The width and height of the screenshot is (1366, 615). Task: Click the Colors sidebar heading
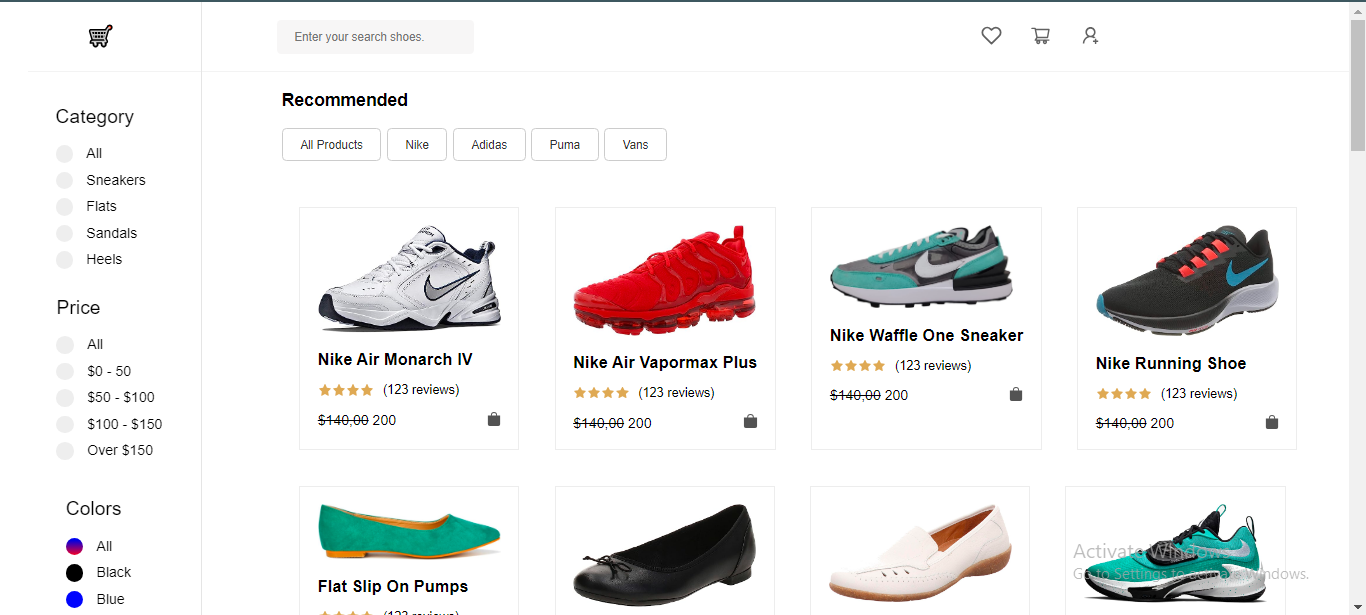94,509
